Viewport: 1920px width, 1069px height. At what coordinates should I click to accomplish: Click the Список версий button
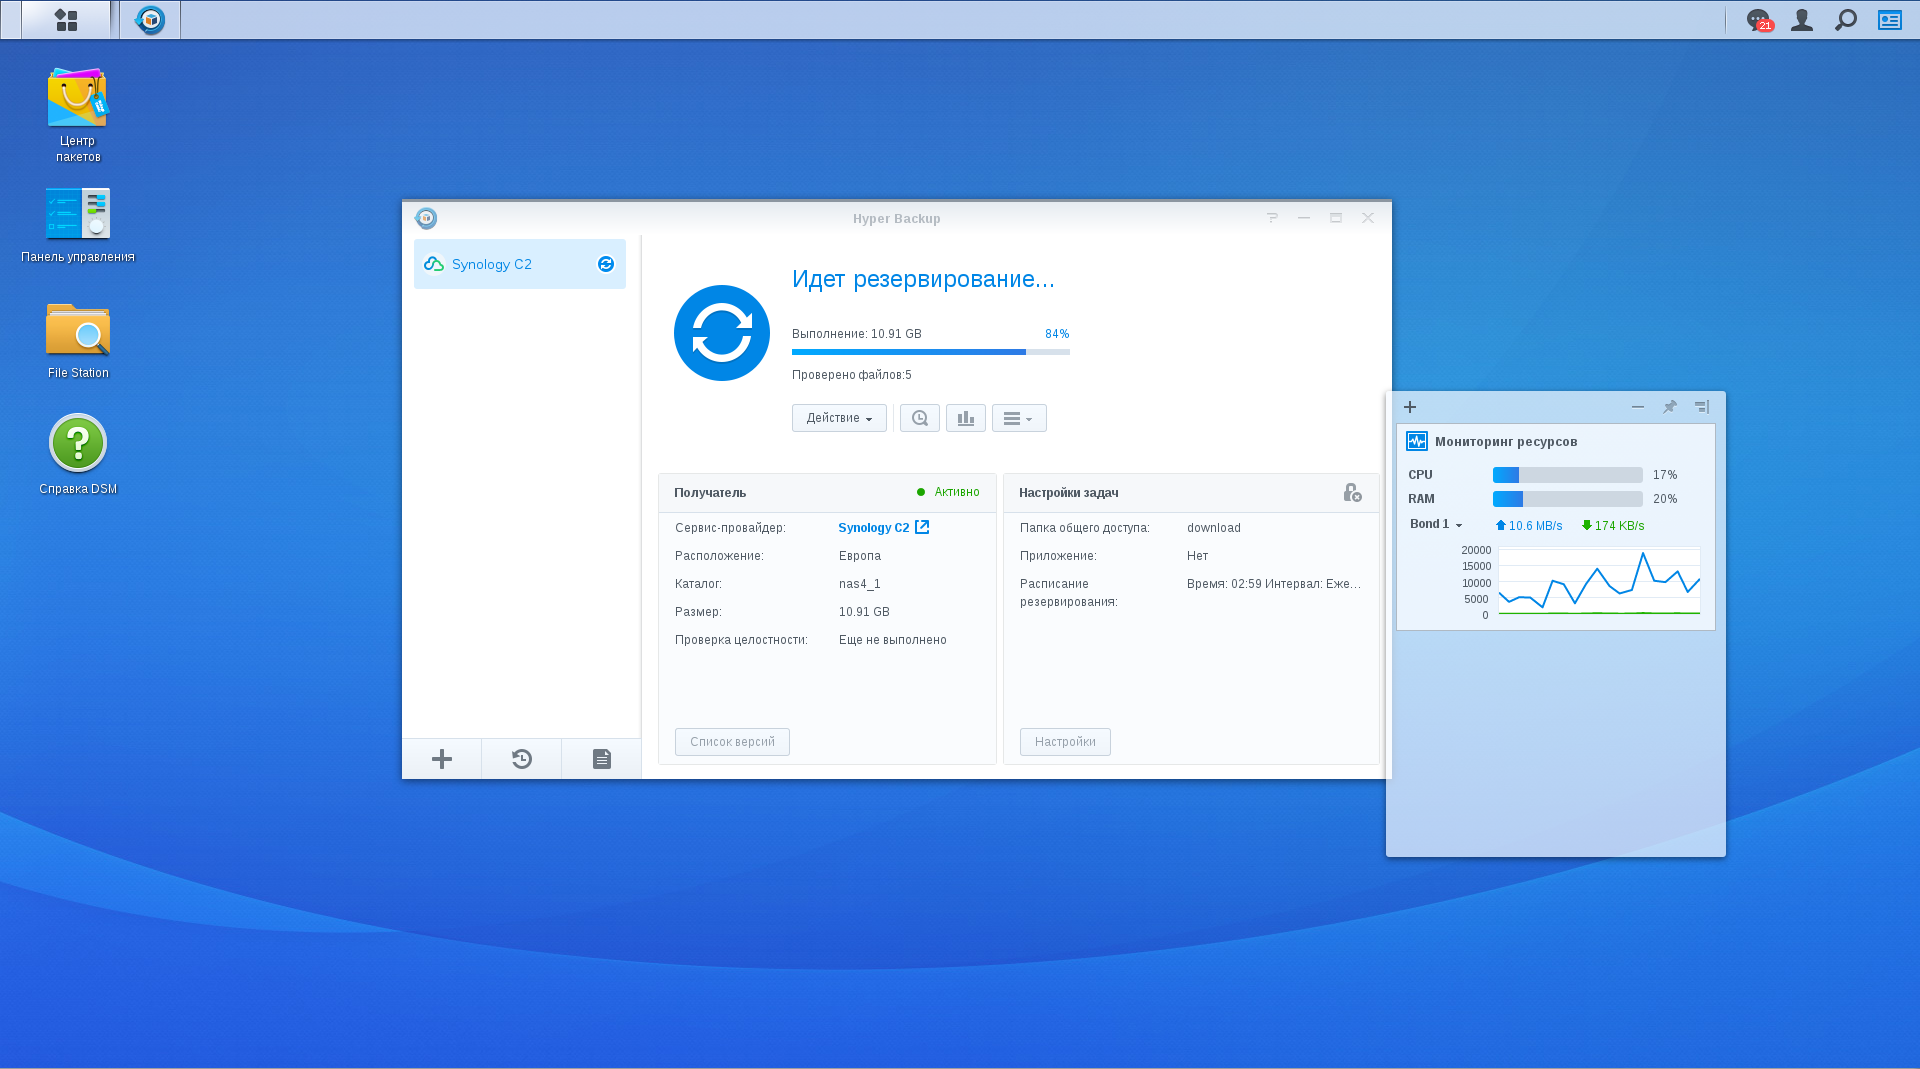point(732,742)
